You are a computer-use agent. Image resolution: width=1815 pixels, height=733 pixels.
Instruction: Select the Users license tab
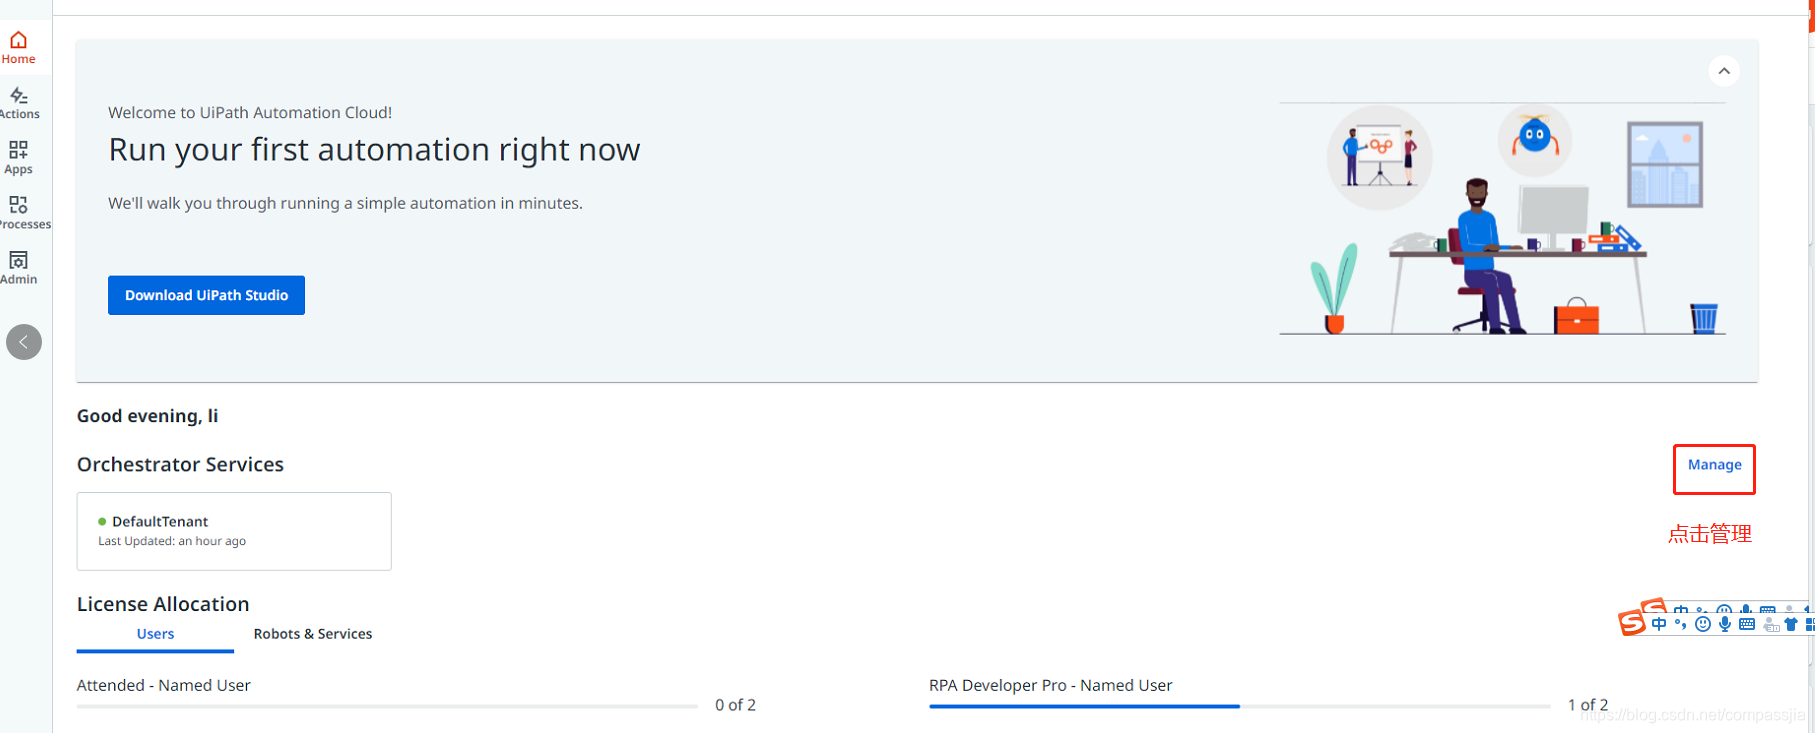(x=155, y=634)
